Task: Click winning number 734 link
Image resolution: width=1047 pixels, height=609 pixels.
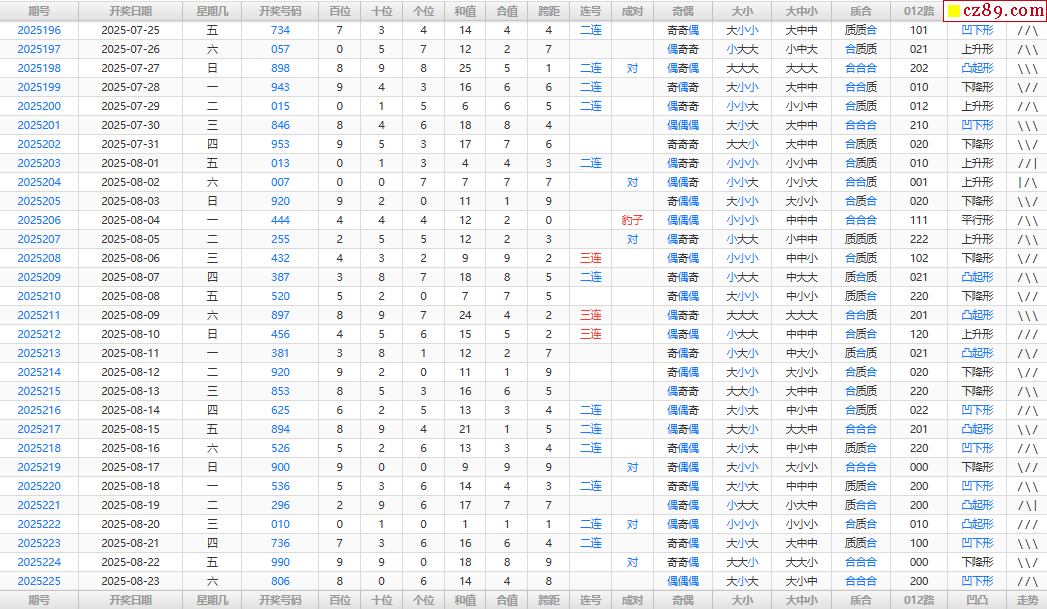Action: [x=280, y=30]
